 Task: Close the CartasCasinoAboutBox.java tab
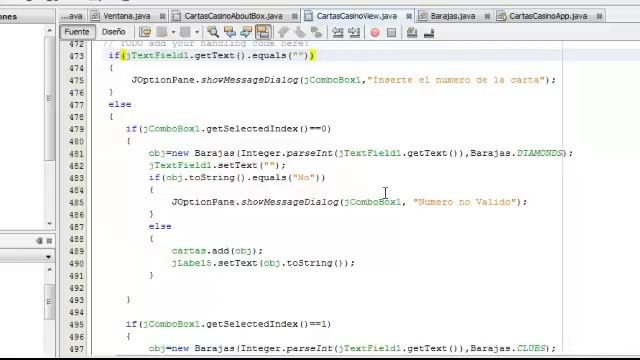(x=294, y=16)
